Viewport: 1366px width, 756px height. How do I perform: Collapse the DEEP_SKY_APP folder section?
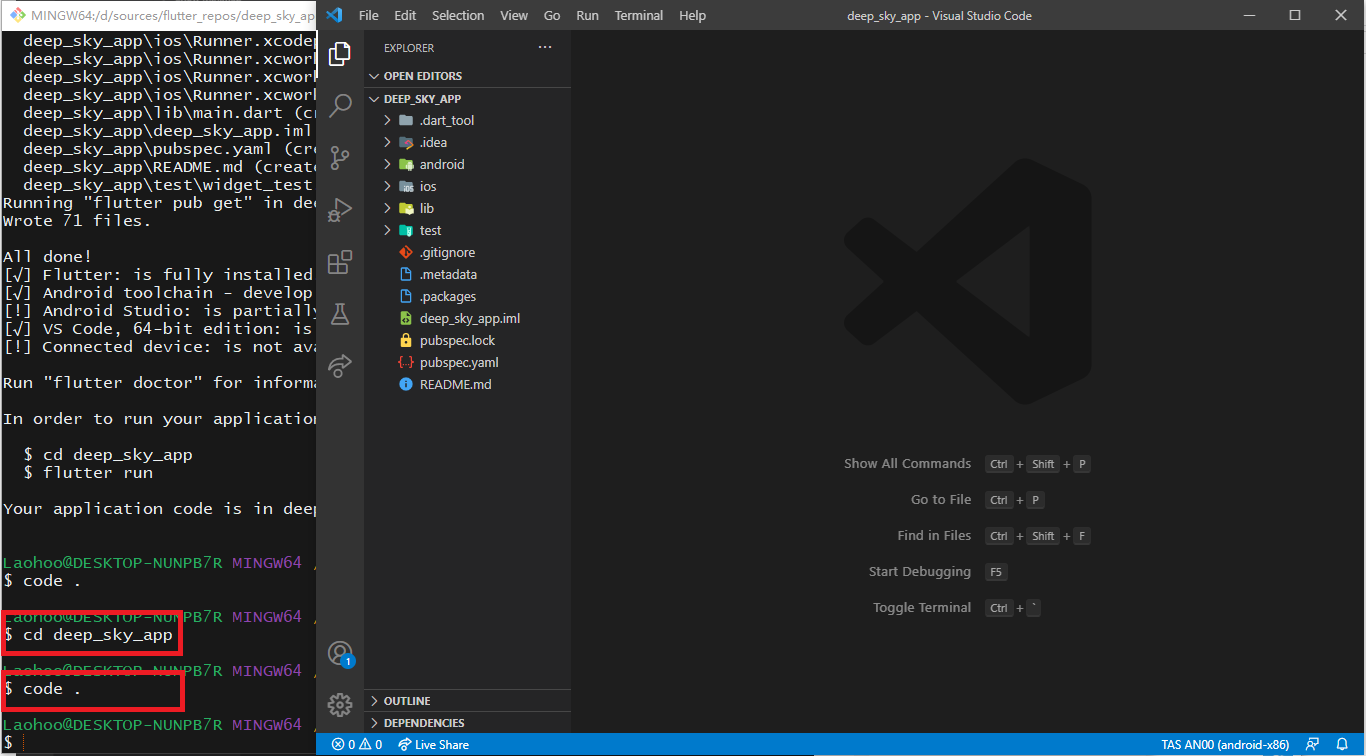point(467,99)
